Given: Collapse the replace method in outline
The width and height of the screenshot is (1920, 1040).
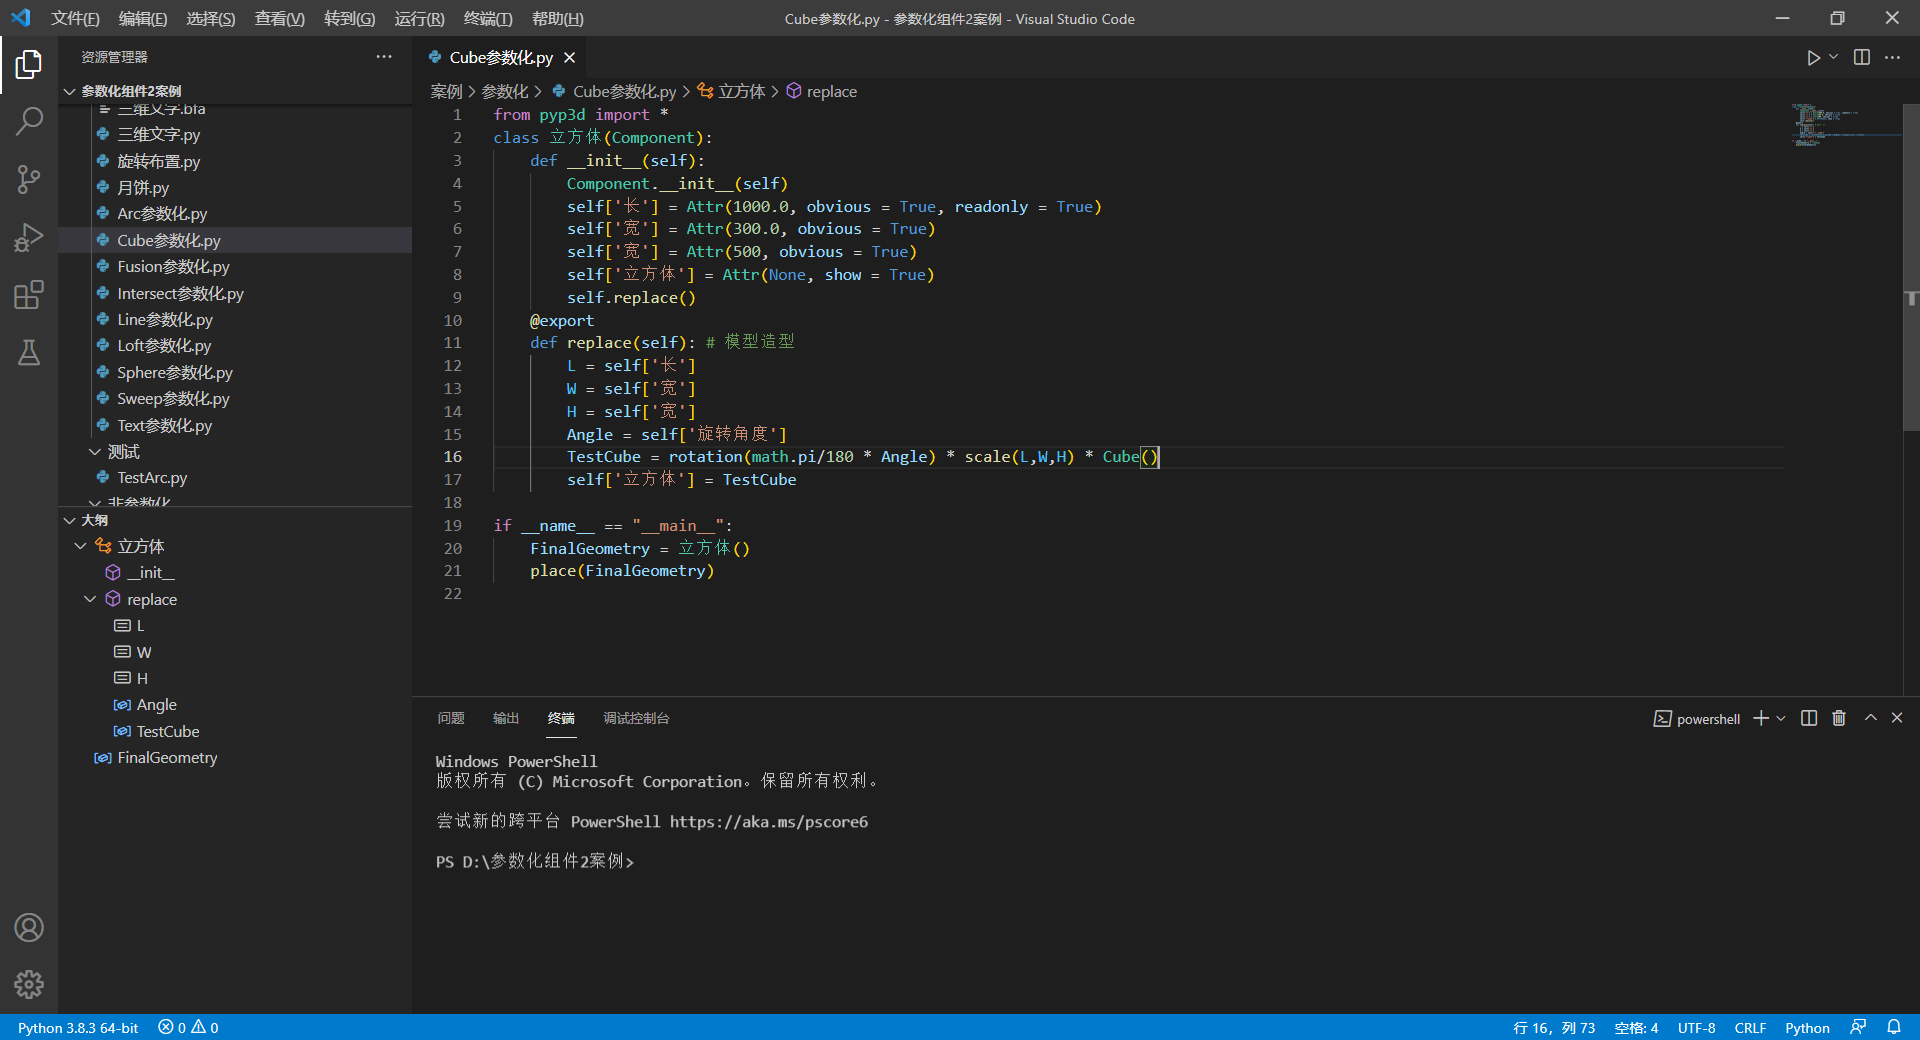Looking at the screenshot, I should (x=90, y=599).
